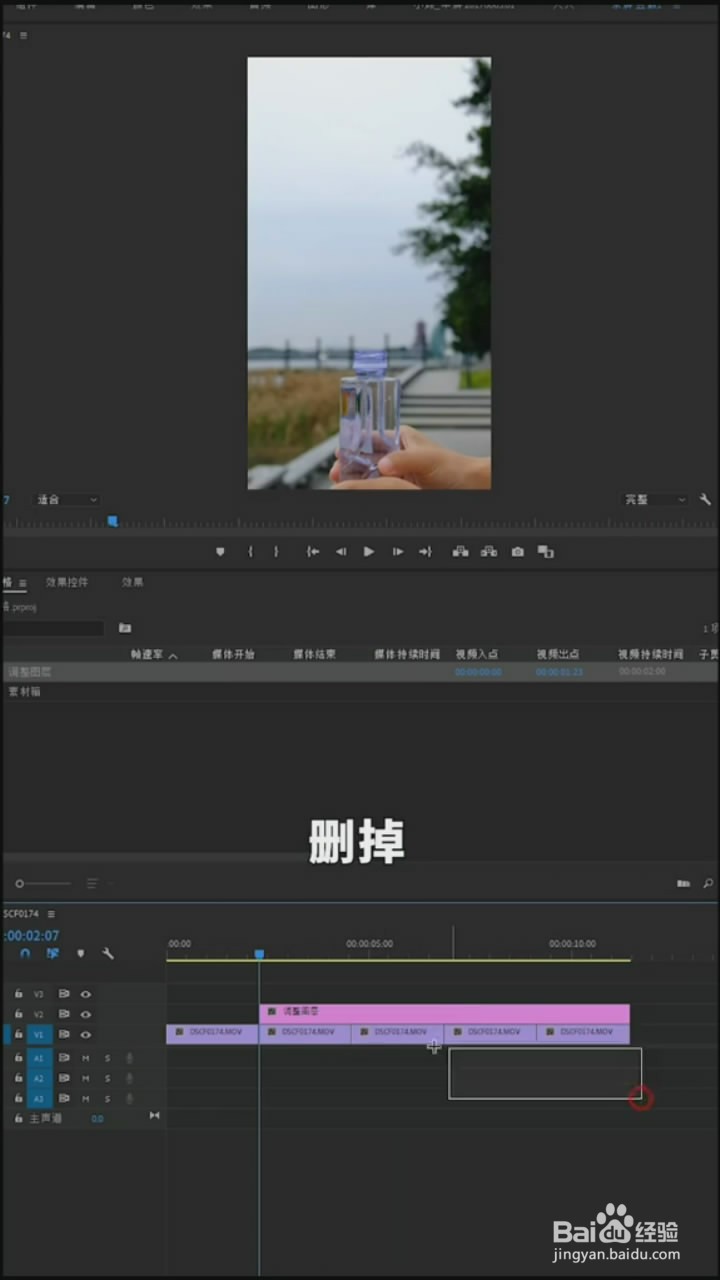Go to Out point button
This screenshot has height=1280, width=720.
[425, 552]
